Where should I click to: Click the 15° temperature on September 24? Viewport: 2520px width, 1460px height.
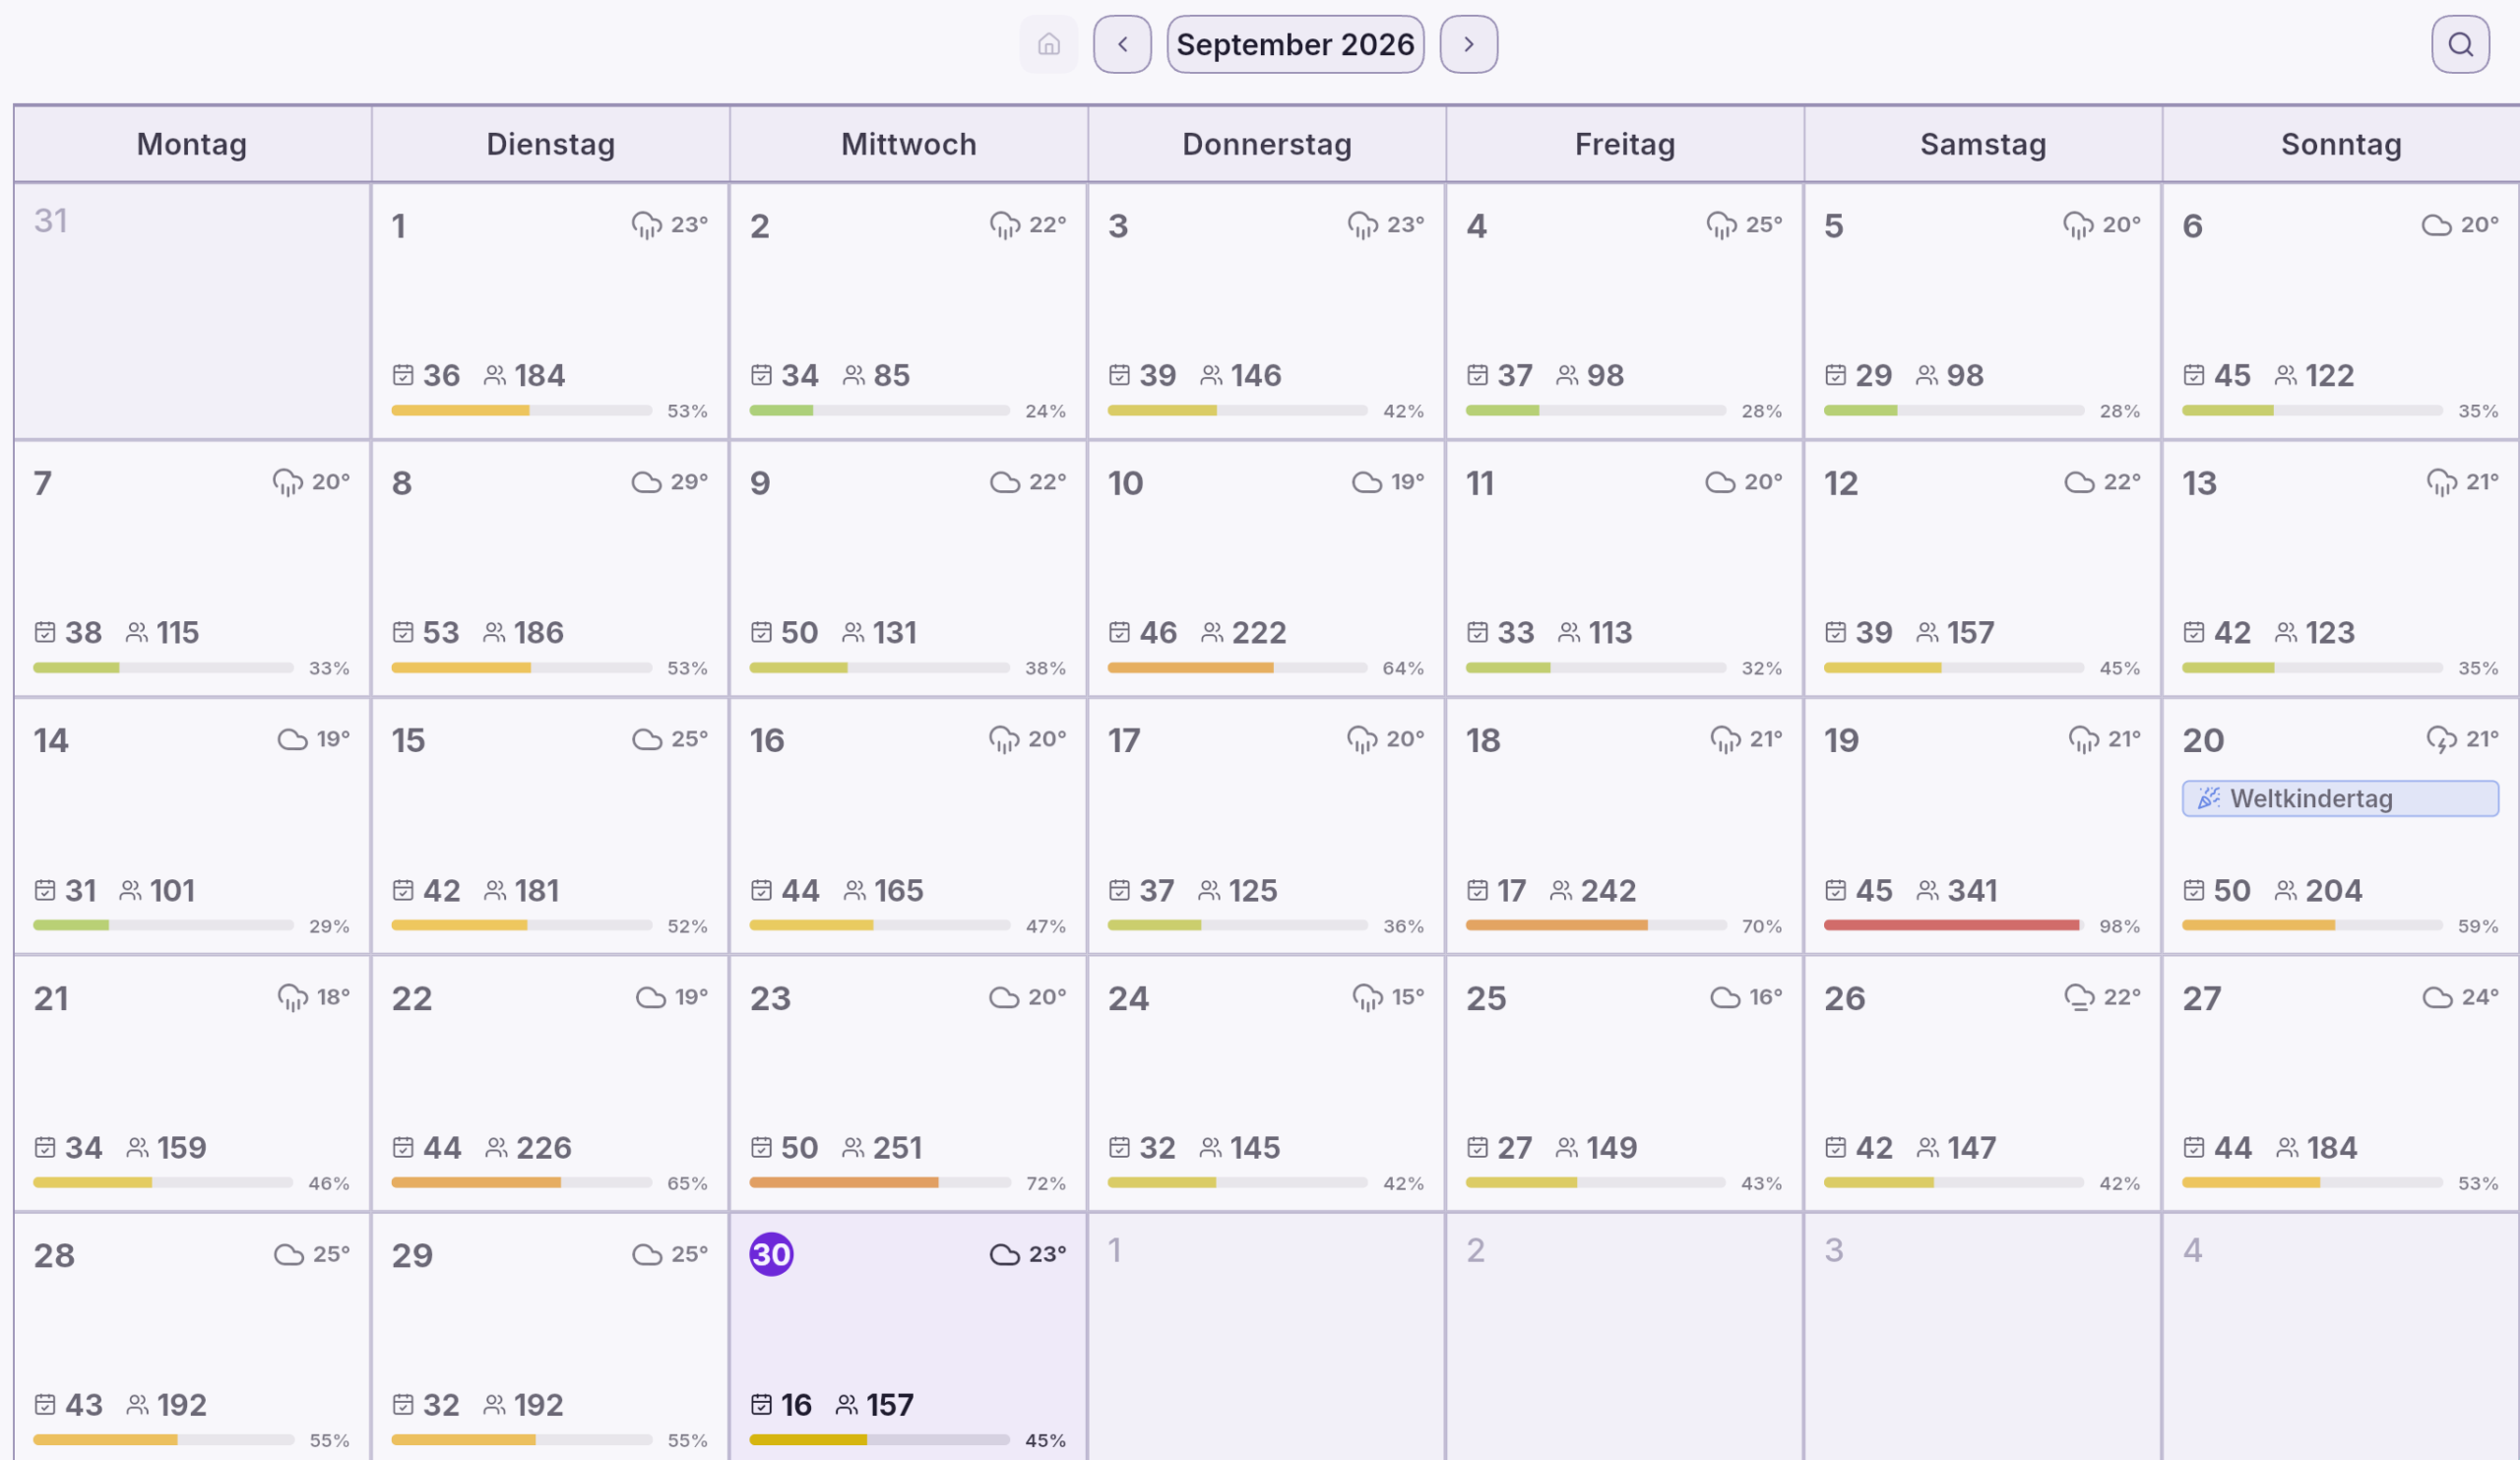point(1407,997)
